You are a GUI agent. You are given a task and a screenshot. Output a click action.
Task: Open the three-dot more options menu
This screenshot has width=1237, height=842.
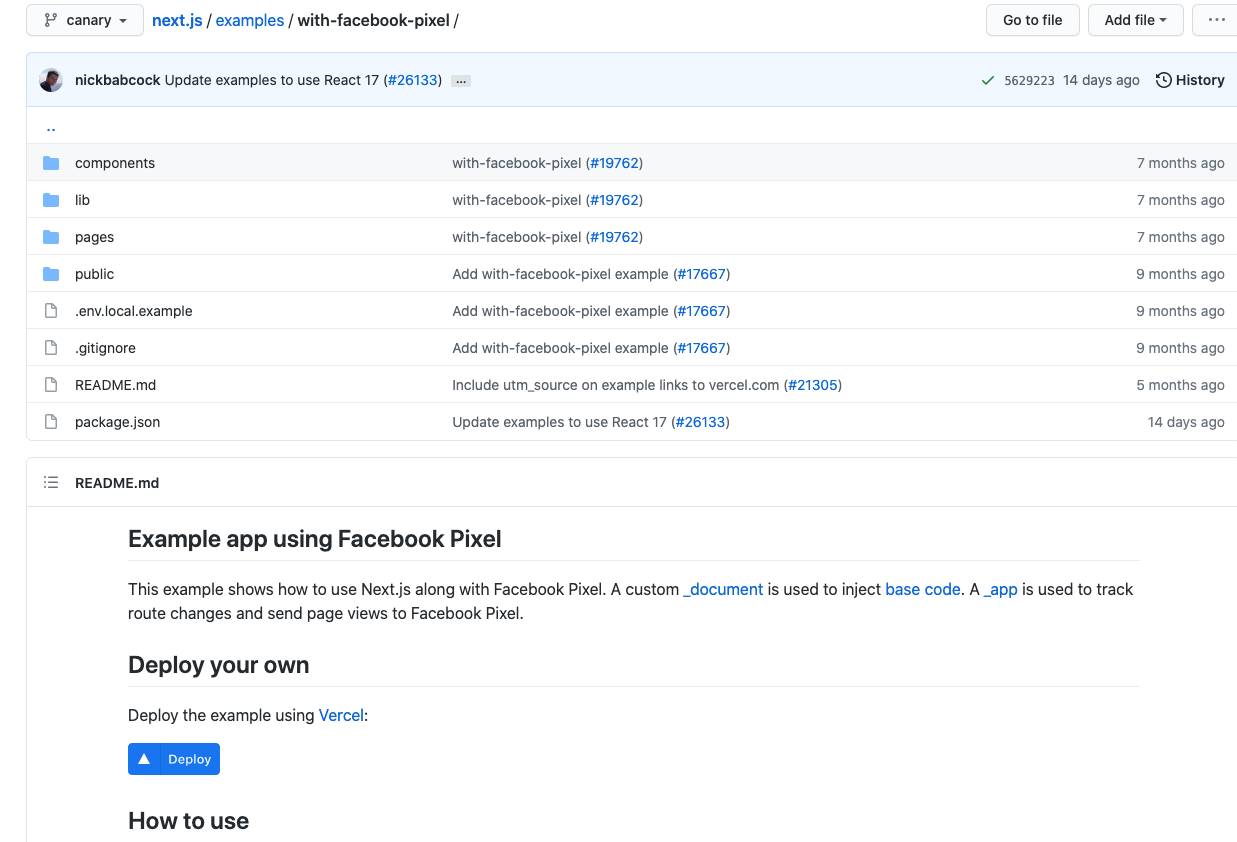click(1216, 20)
